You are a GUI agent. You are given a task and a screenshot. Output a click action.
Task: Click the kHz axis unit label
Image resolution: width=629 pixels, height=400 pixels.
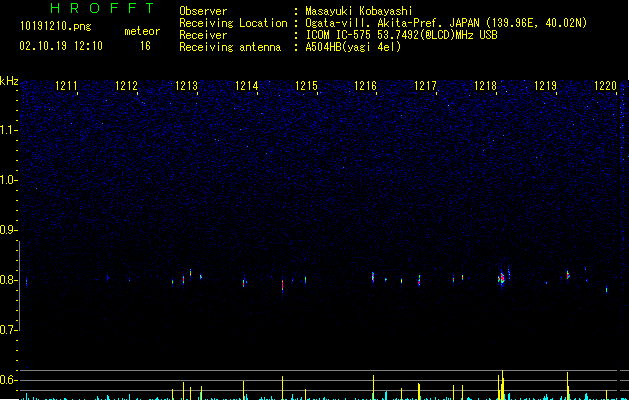[9, 81]
